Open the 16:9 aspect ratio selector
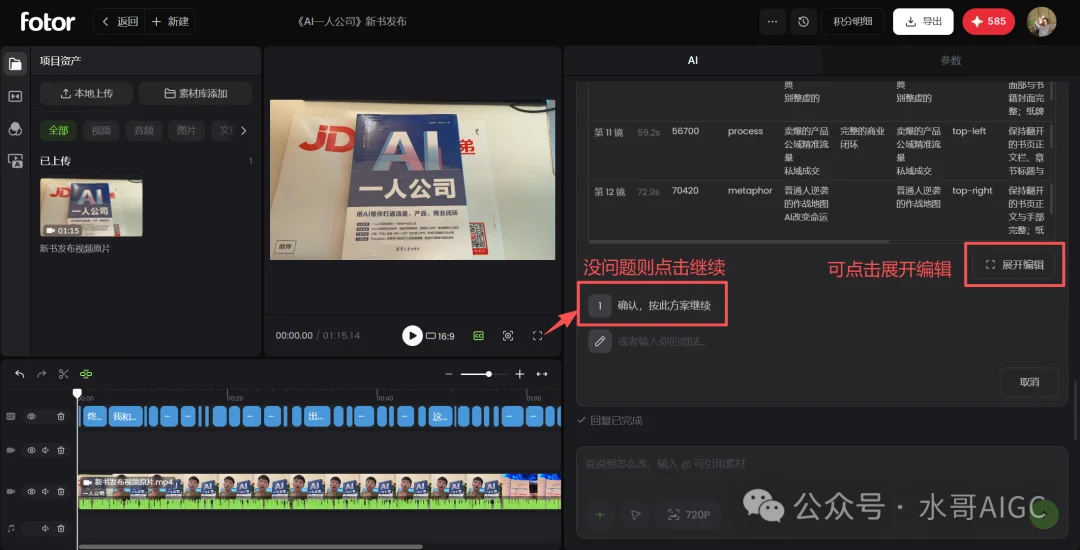The width and height of the screenshot is (1080, 550). (440, 336)
